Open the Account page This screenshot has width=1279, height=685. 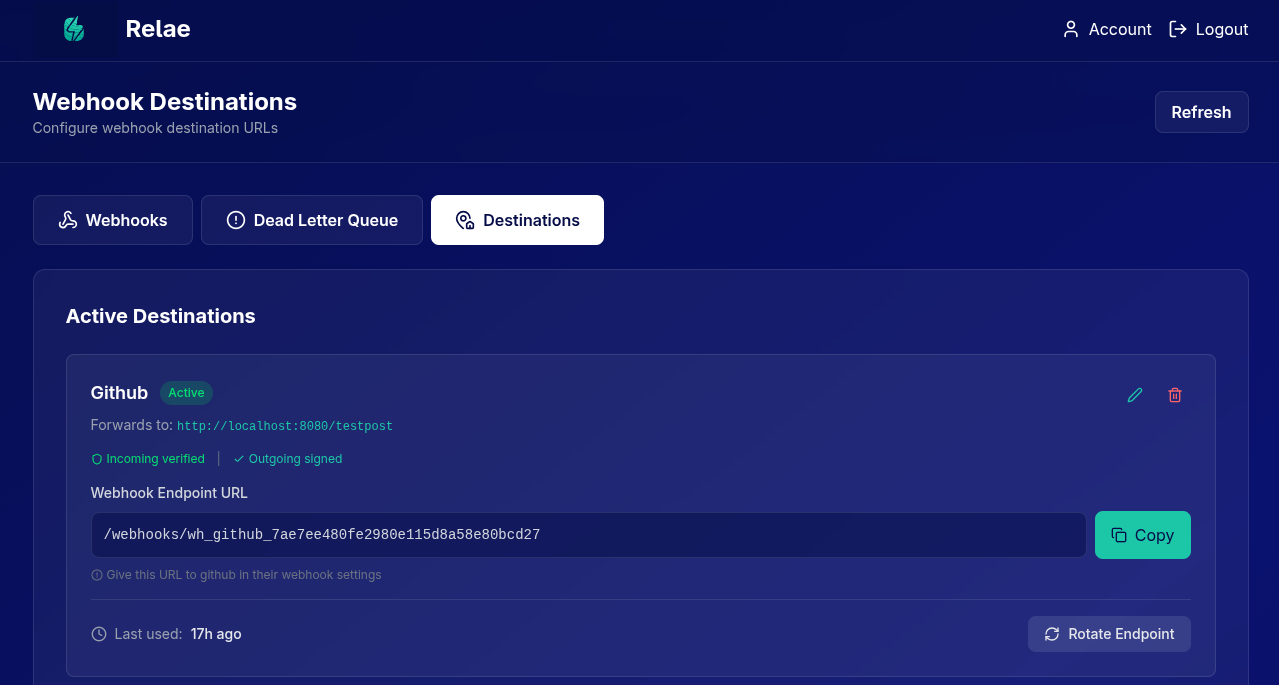point(1107,29)
